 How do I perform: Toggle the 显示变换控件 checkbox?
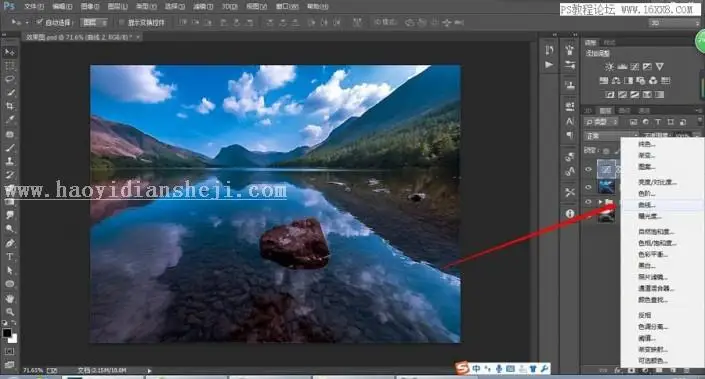pos(121,22)
